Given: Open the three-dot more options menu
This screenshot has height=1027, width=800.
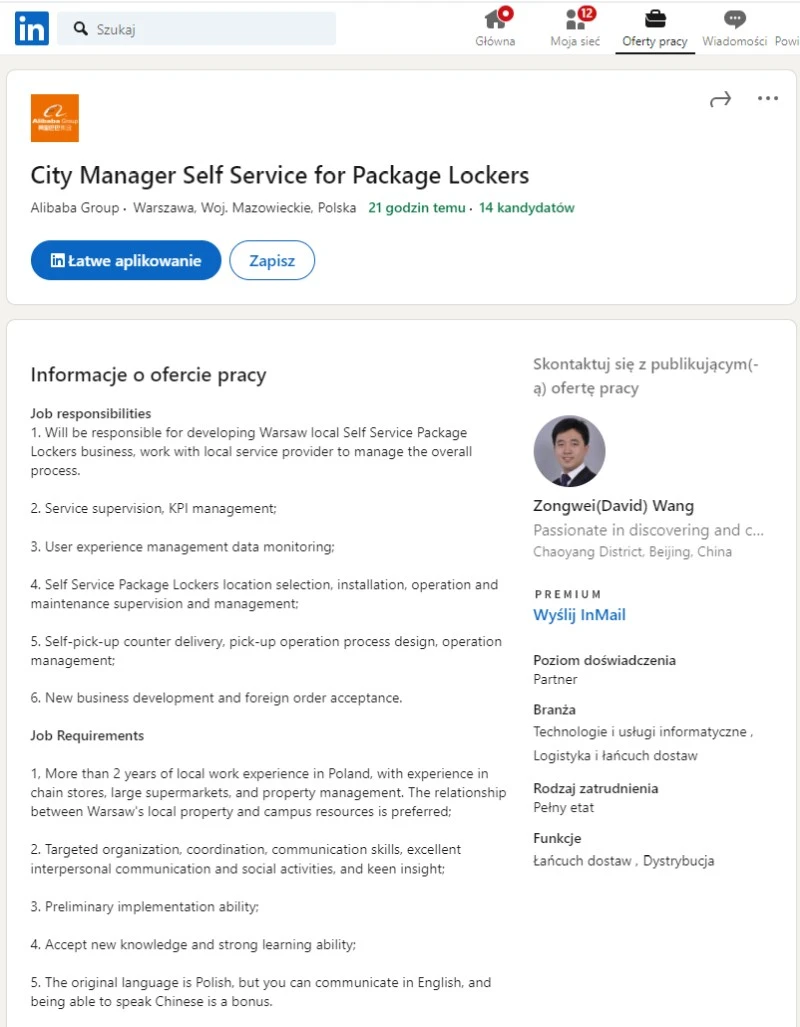Looking at the screenshot, I should point(768,99).
